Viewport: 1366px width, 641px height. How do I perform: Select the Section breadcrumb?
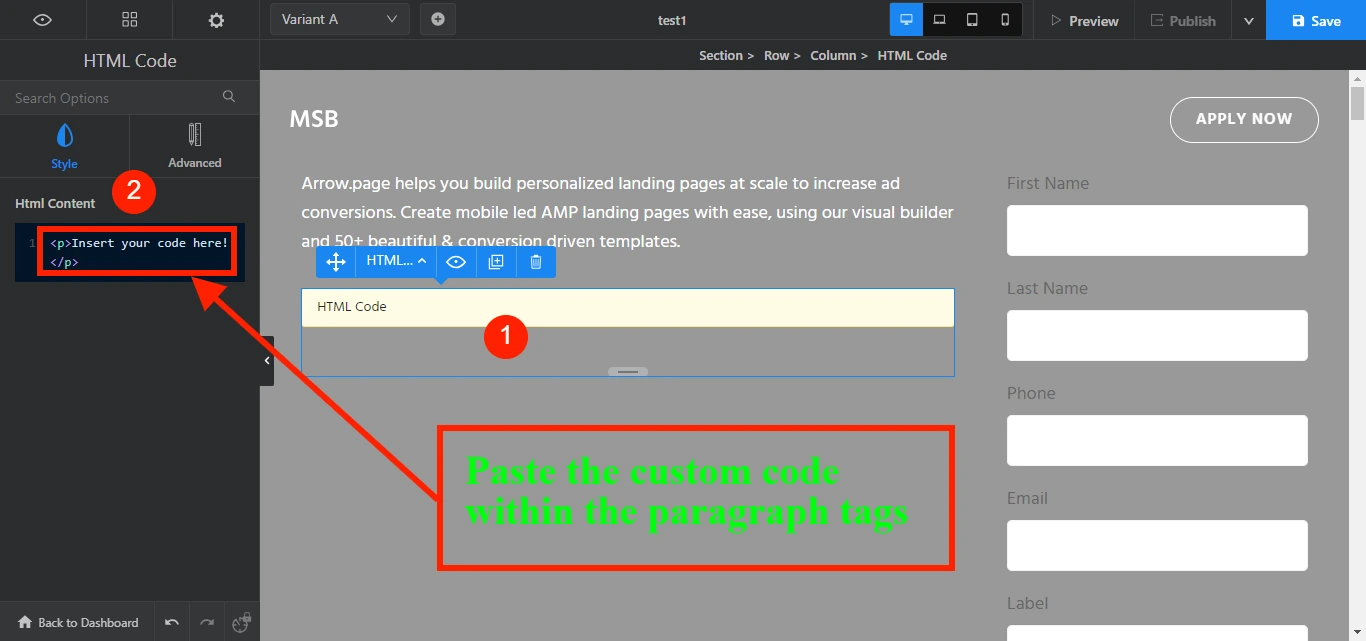coord(720,55)
